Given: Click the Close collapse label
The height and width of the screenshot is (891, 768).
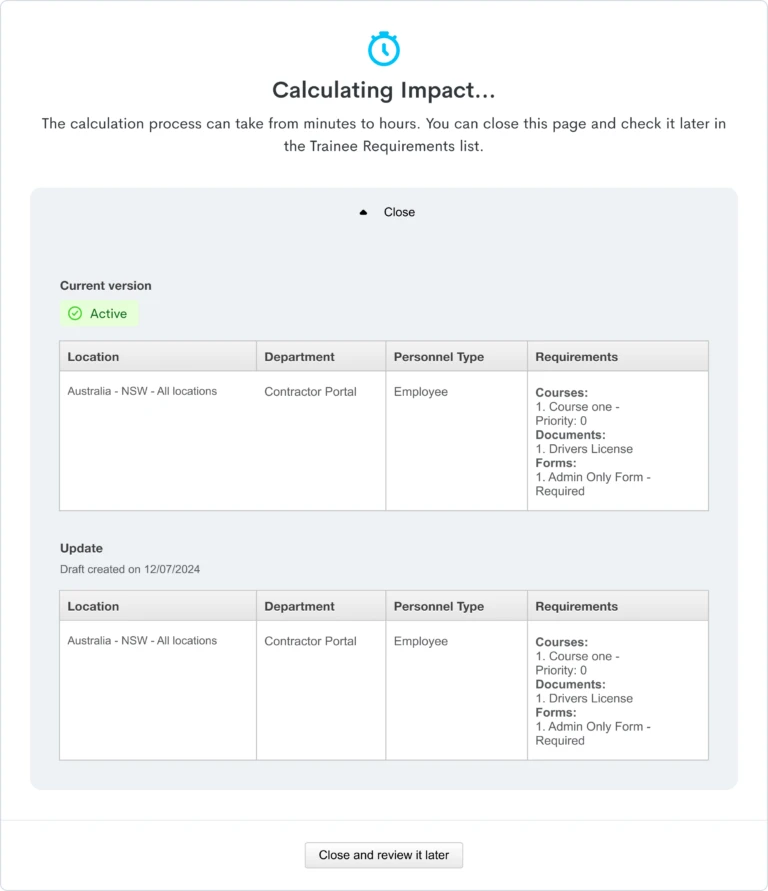Looking at the screenshot, I should click(x=399, y=212).
